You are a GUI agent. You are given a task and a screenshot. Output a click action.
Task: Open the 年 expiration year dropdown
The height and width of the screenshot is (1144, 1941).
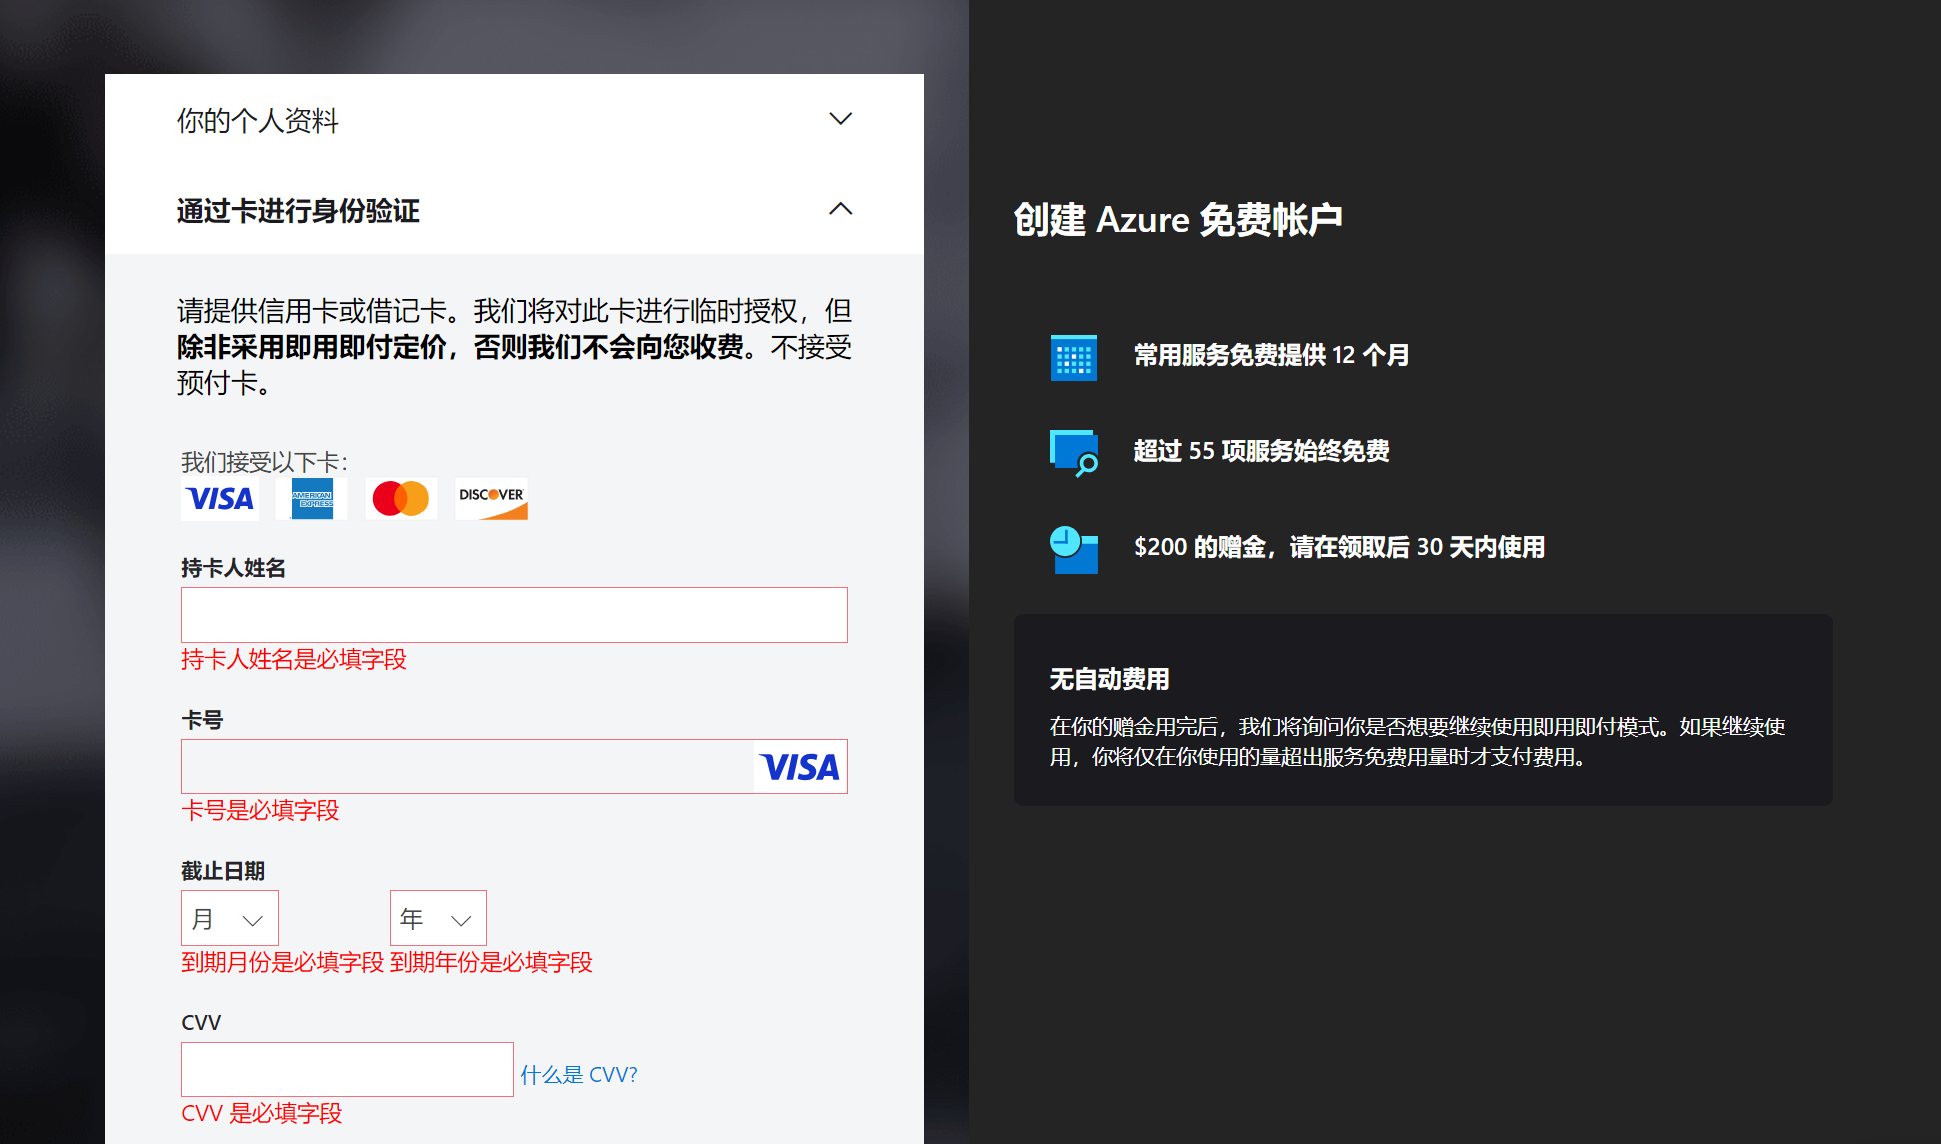click(x=438, y=918)
